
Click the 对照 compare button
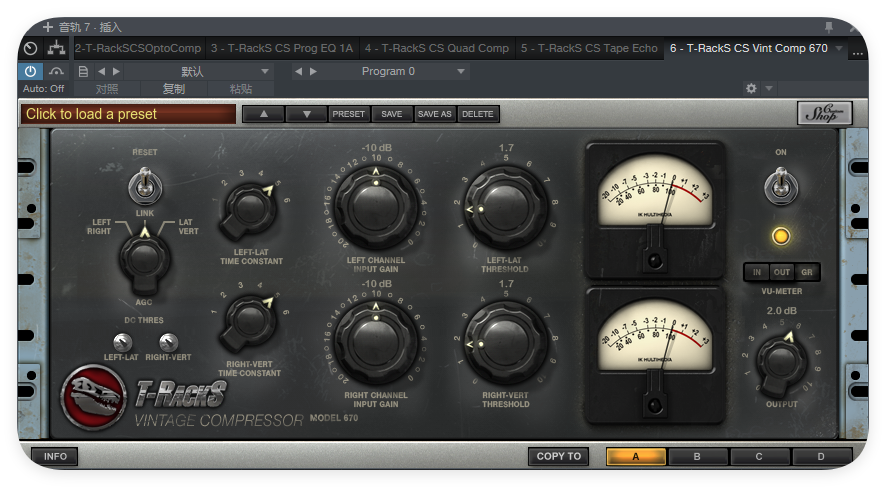click(x=107, y=89)
